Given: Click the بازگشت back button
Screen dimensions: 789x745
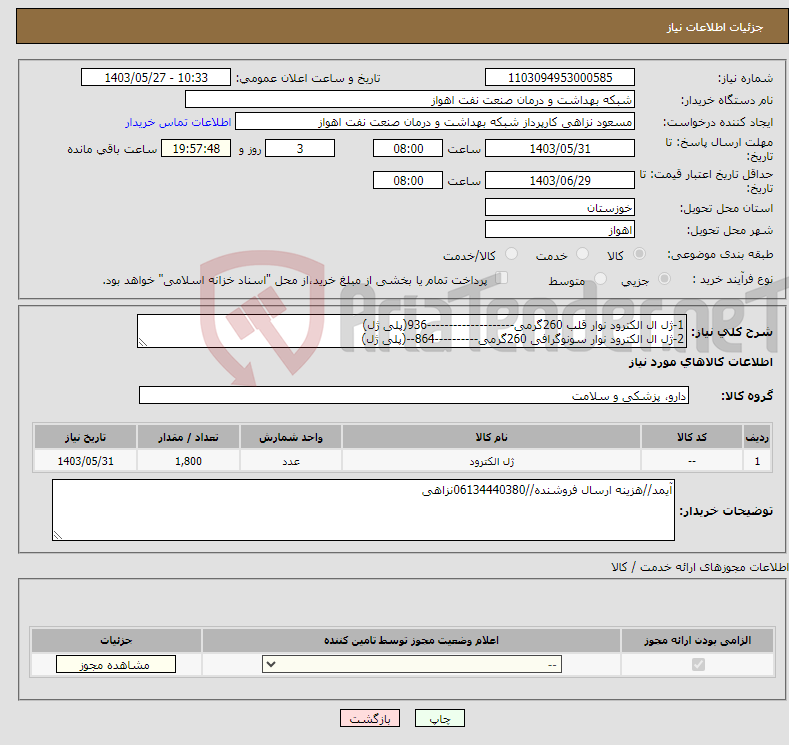Looking at the screenshot, I should click(x=370, y=718).
